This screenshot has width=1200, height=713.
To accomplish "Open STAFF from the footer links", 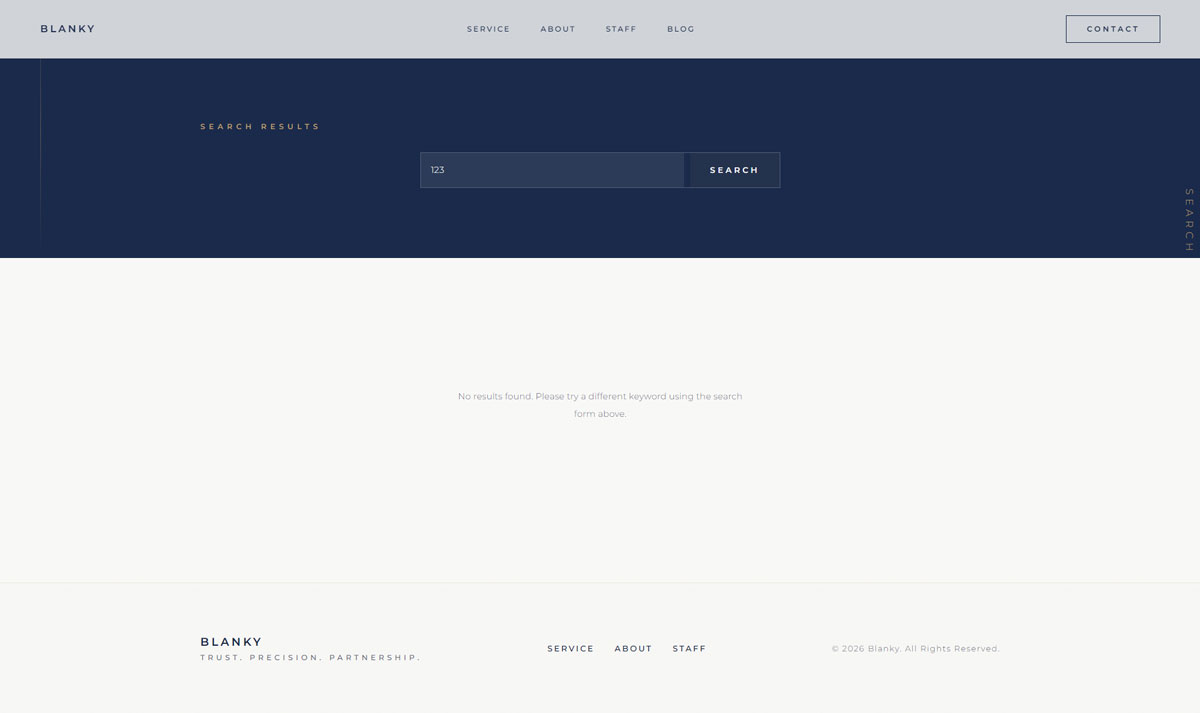I will point(689,648).
